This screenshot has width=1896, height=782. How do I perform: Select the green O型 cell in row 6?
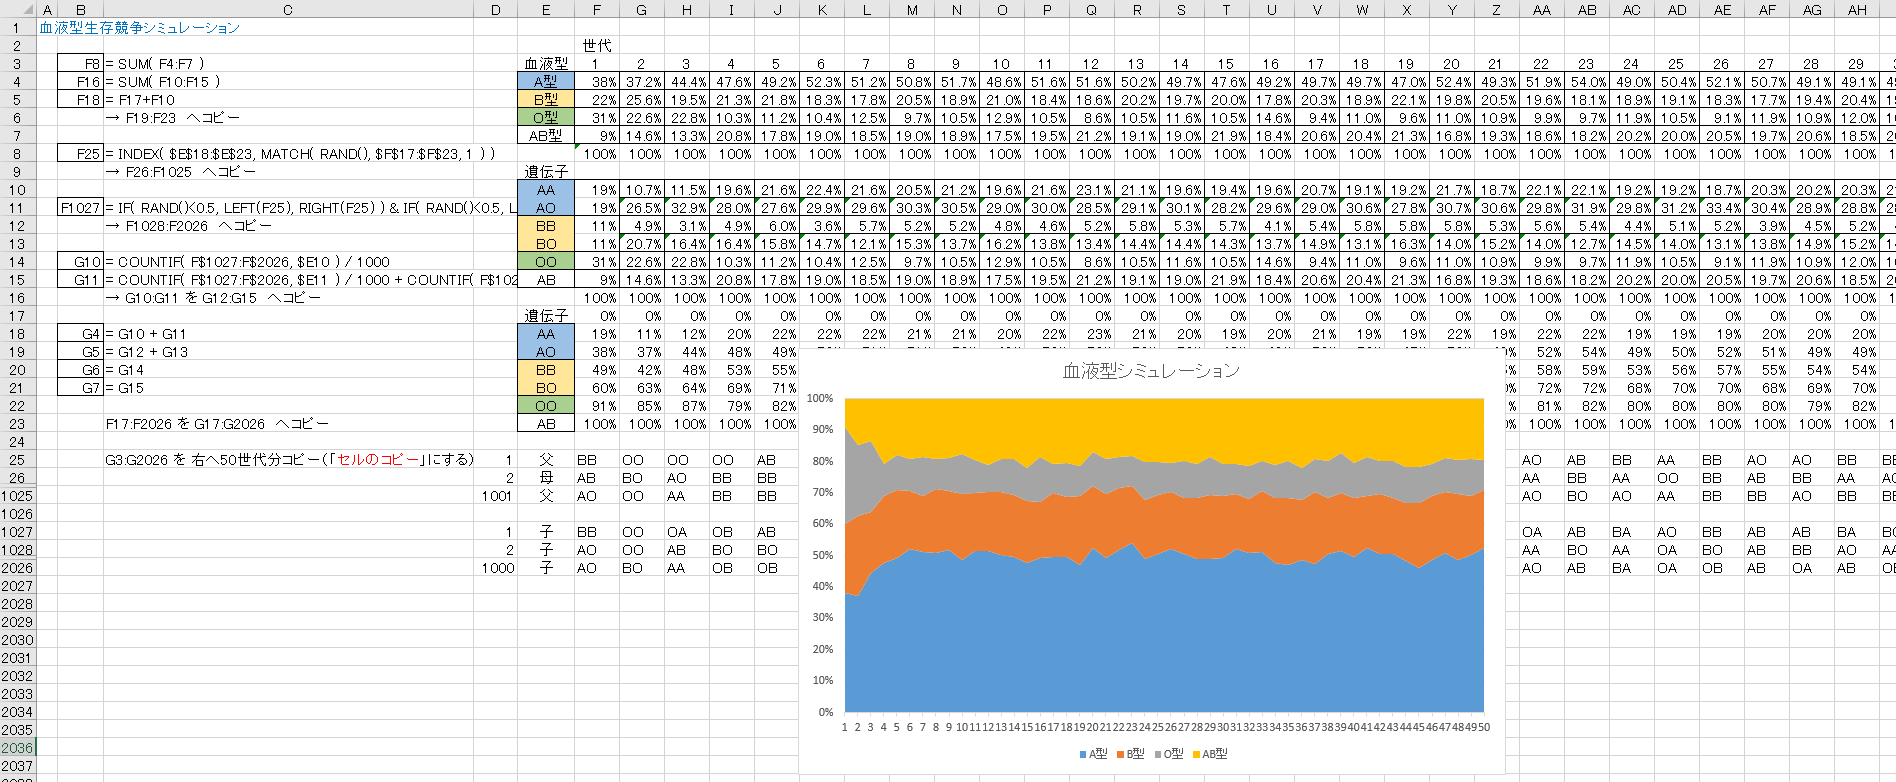tap(546, 118)
